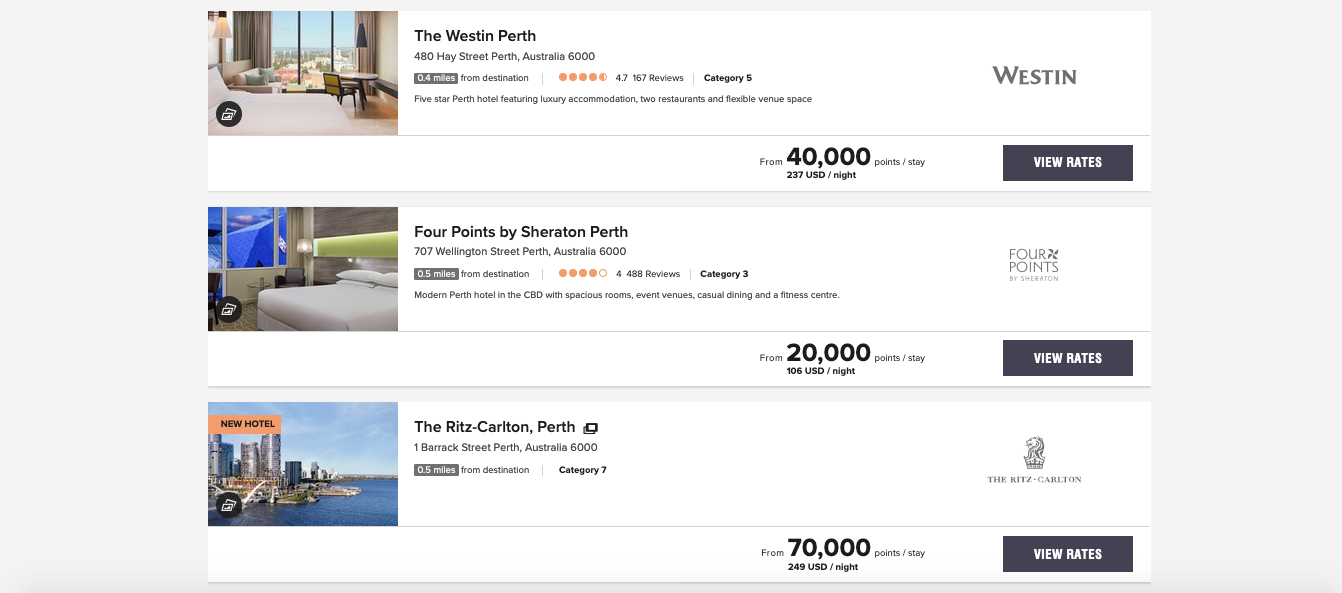Open photo gallery icon on Ritz-Carlton image
This screenshot has width=1342, height=593.
[x=229, y=505]
